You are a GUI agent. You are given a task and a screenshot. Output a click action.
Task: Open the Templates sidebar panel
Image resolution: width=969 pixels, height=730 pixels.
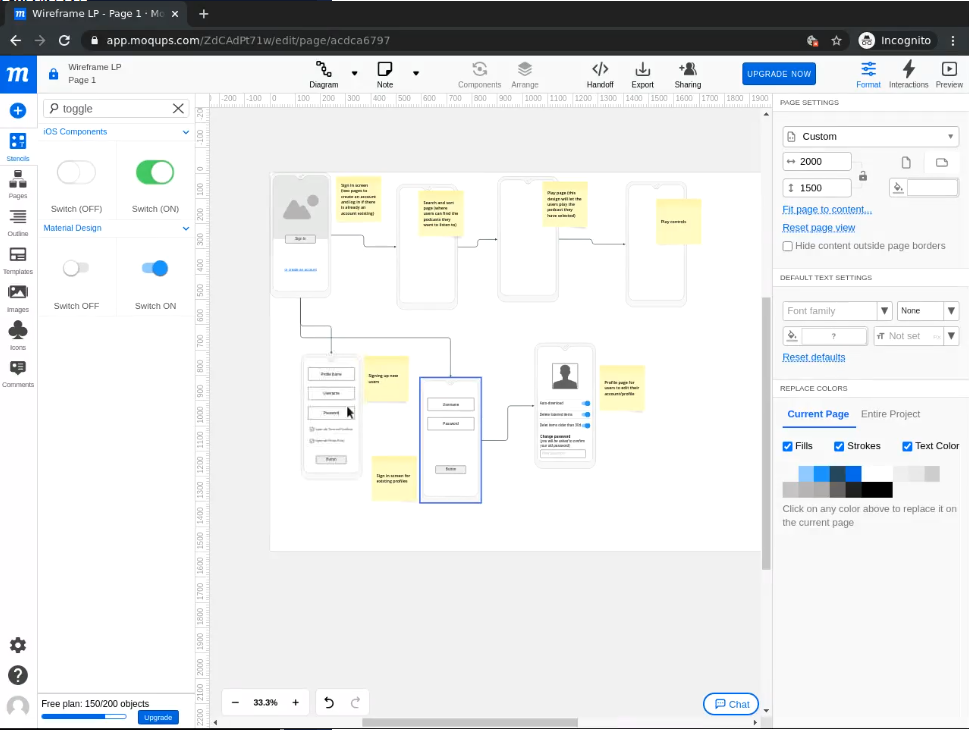point(18,260)
